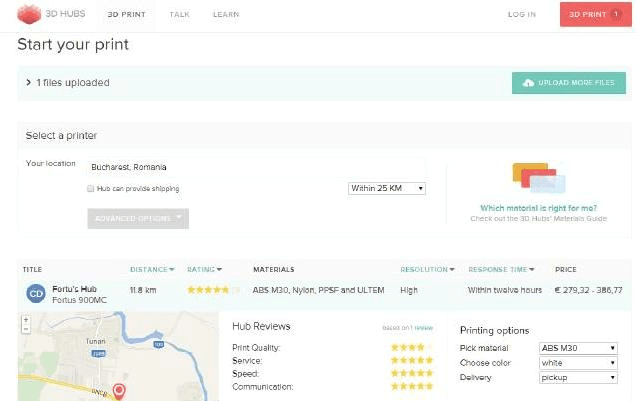Click the 'ABS M30, Nylon, PPSF and ULTEM' materials text
This screenshot has width=637, height=401.
point(318,290)
